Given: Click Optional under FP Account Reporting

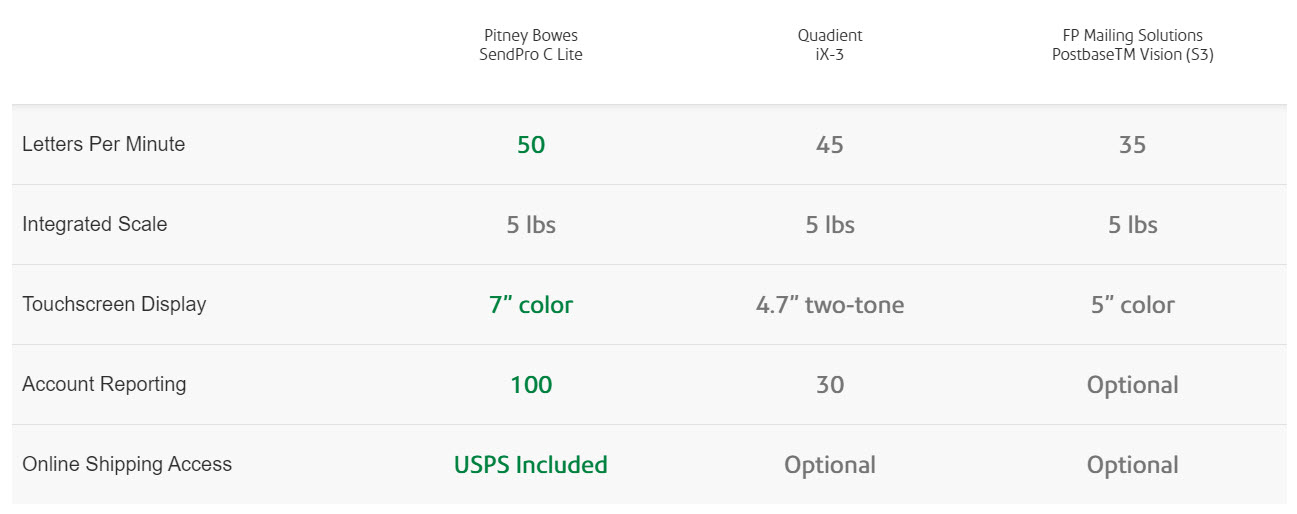Looking at the screenshot, I should pos(1133,385).
